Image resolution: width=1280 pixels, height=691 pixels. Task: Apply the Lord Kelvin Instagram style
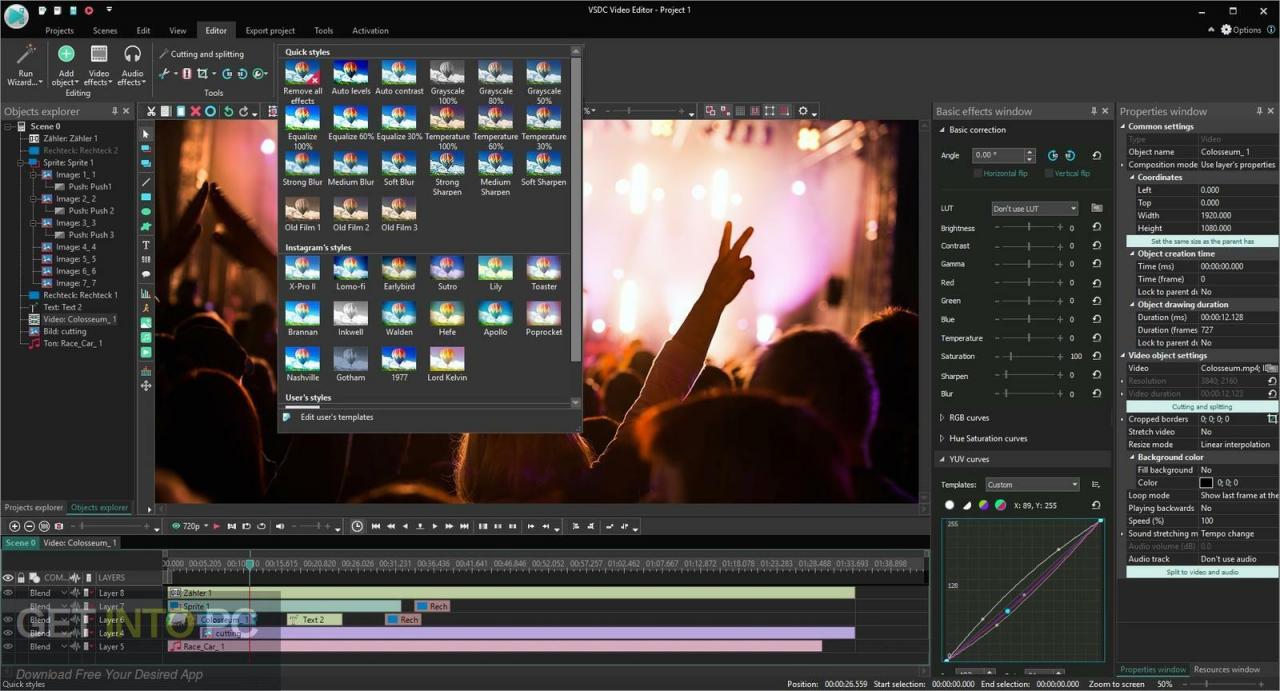point(447,365)
